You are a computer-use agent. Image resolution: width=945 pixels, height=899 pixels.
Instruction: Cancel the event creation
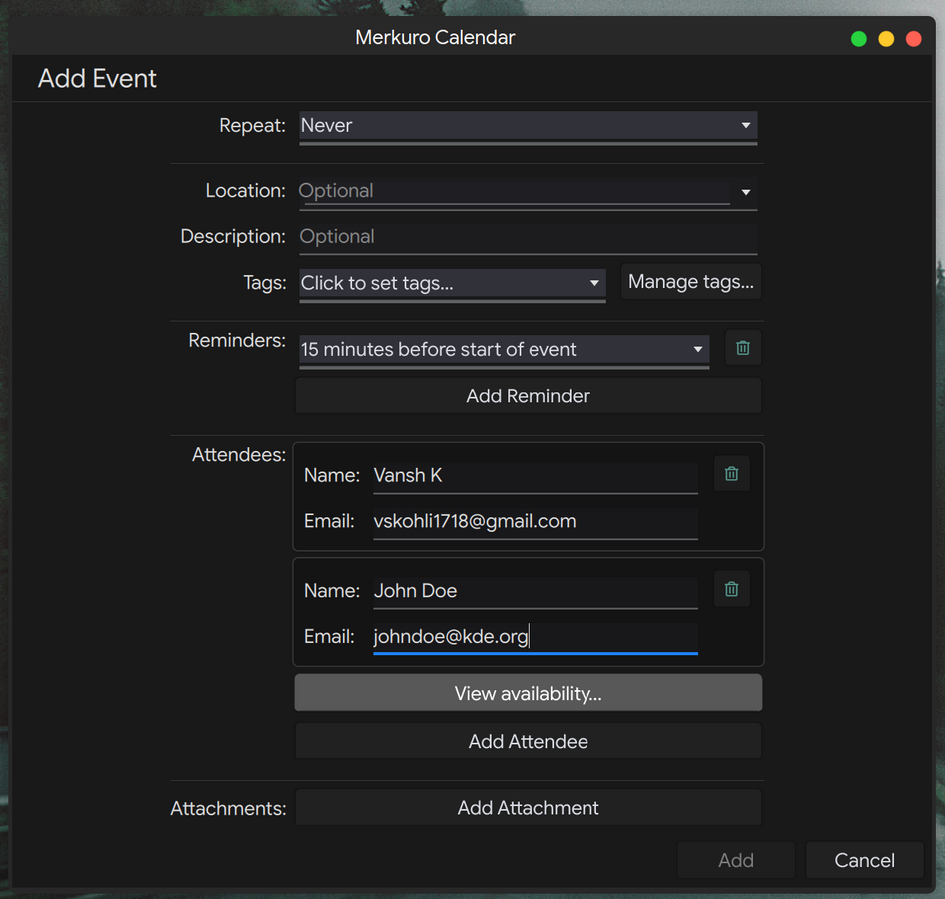(864, 860)
